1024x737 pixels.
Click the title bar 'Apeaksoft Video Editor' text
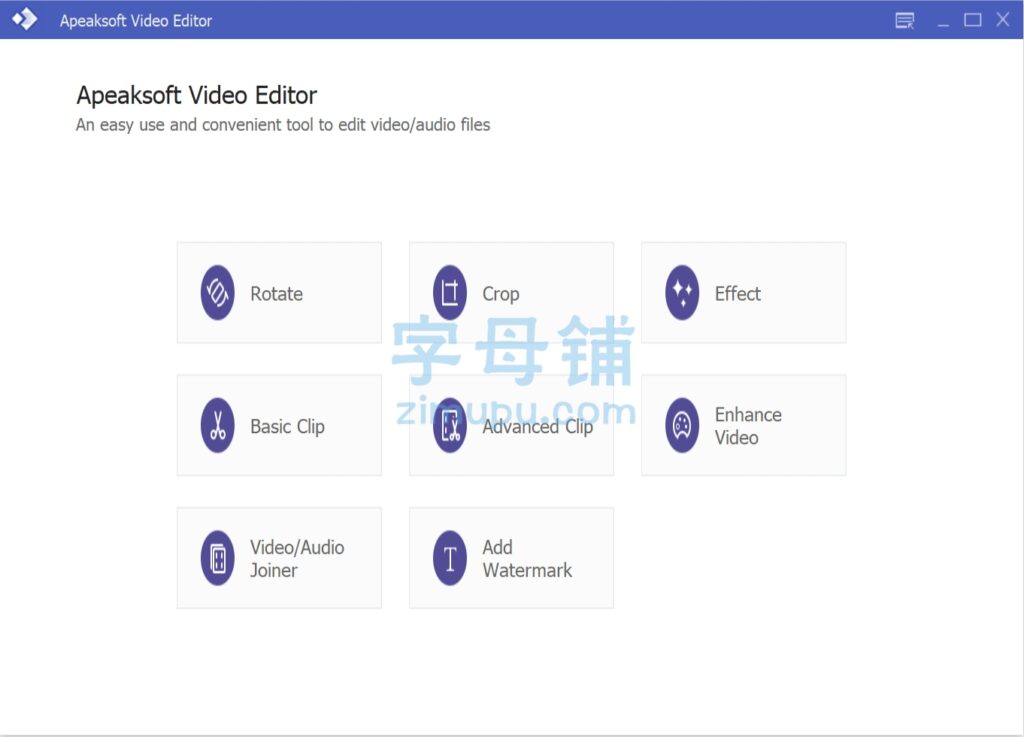point(136,21)
